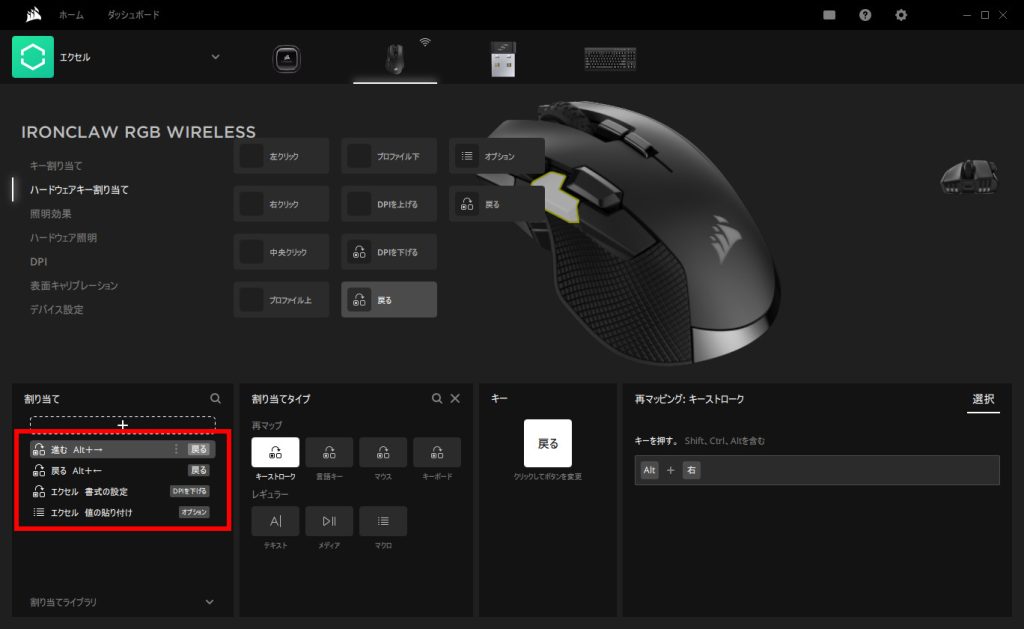Select the USB wireless receiver device

coord(503,59)
